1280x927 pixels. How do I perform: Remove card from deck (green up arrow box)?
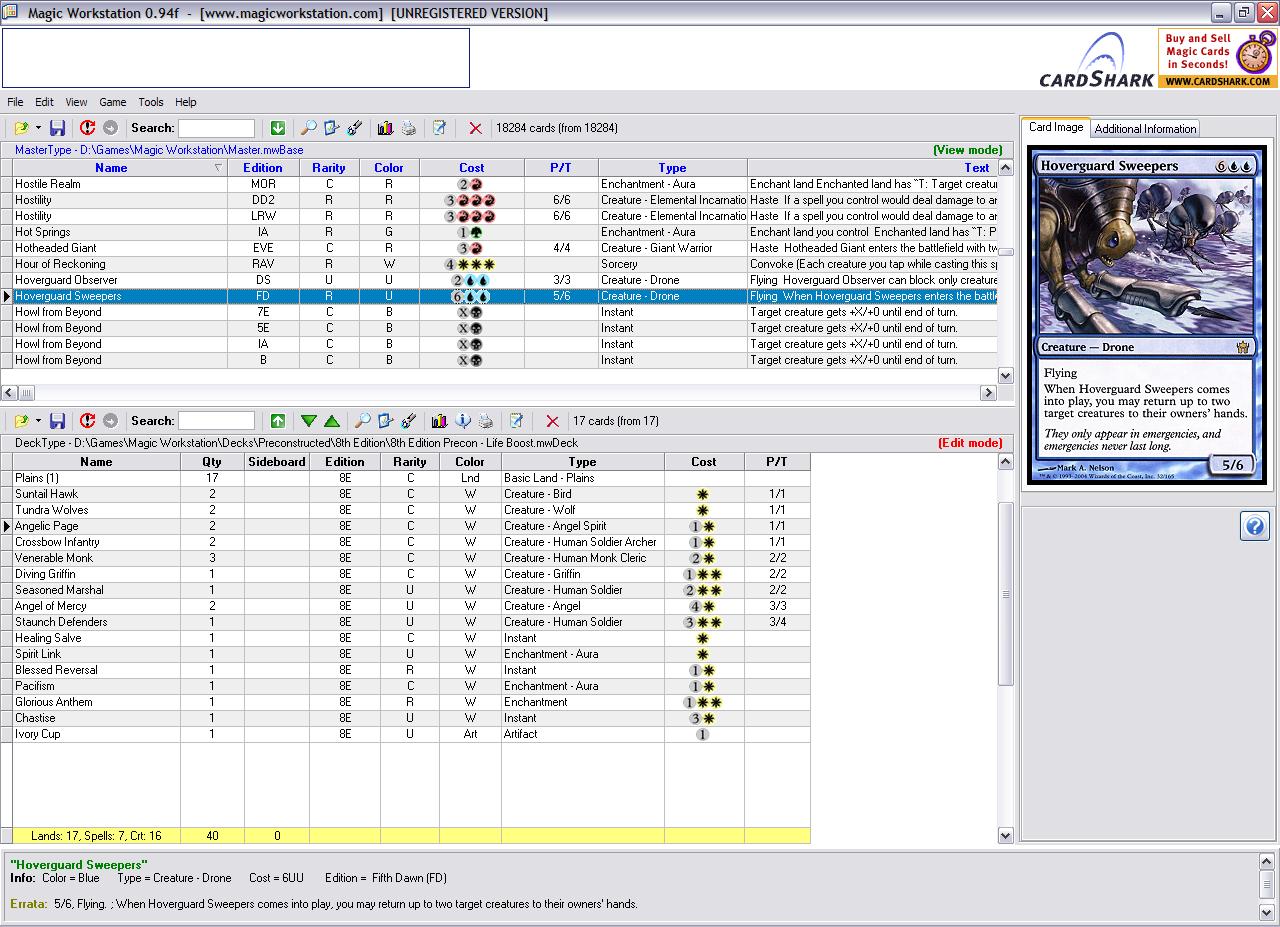point(278,421)
